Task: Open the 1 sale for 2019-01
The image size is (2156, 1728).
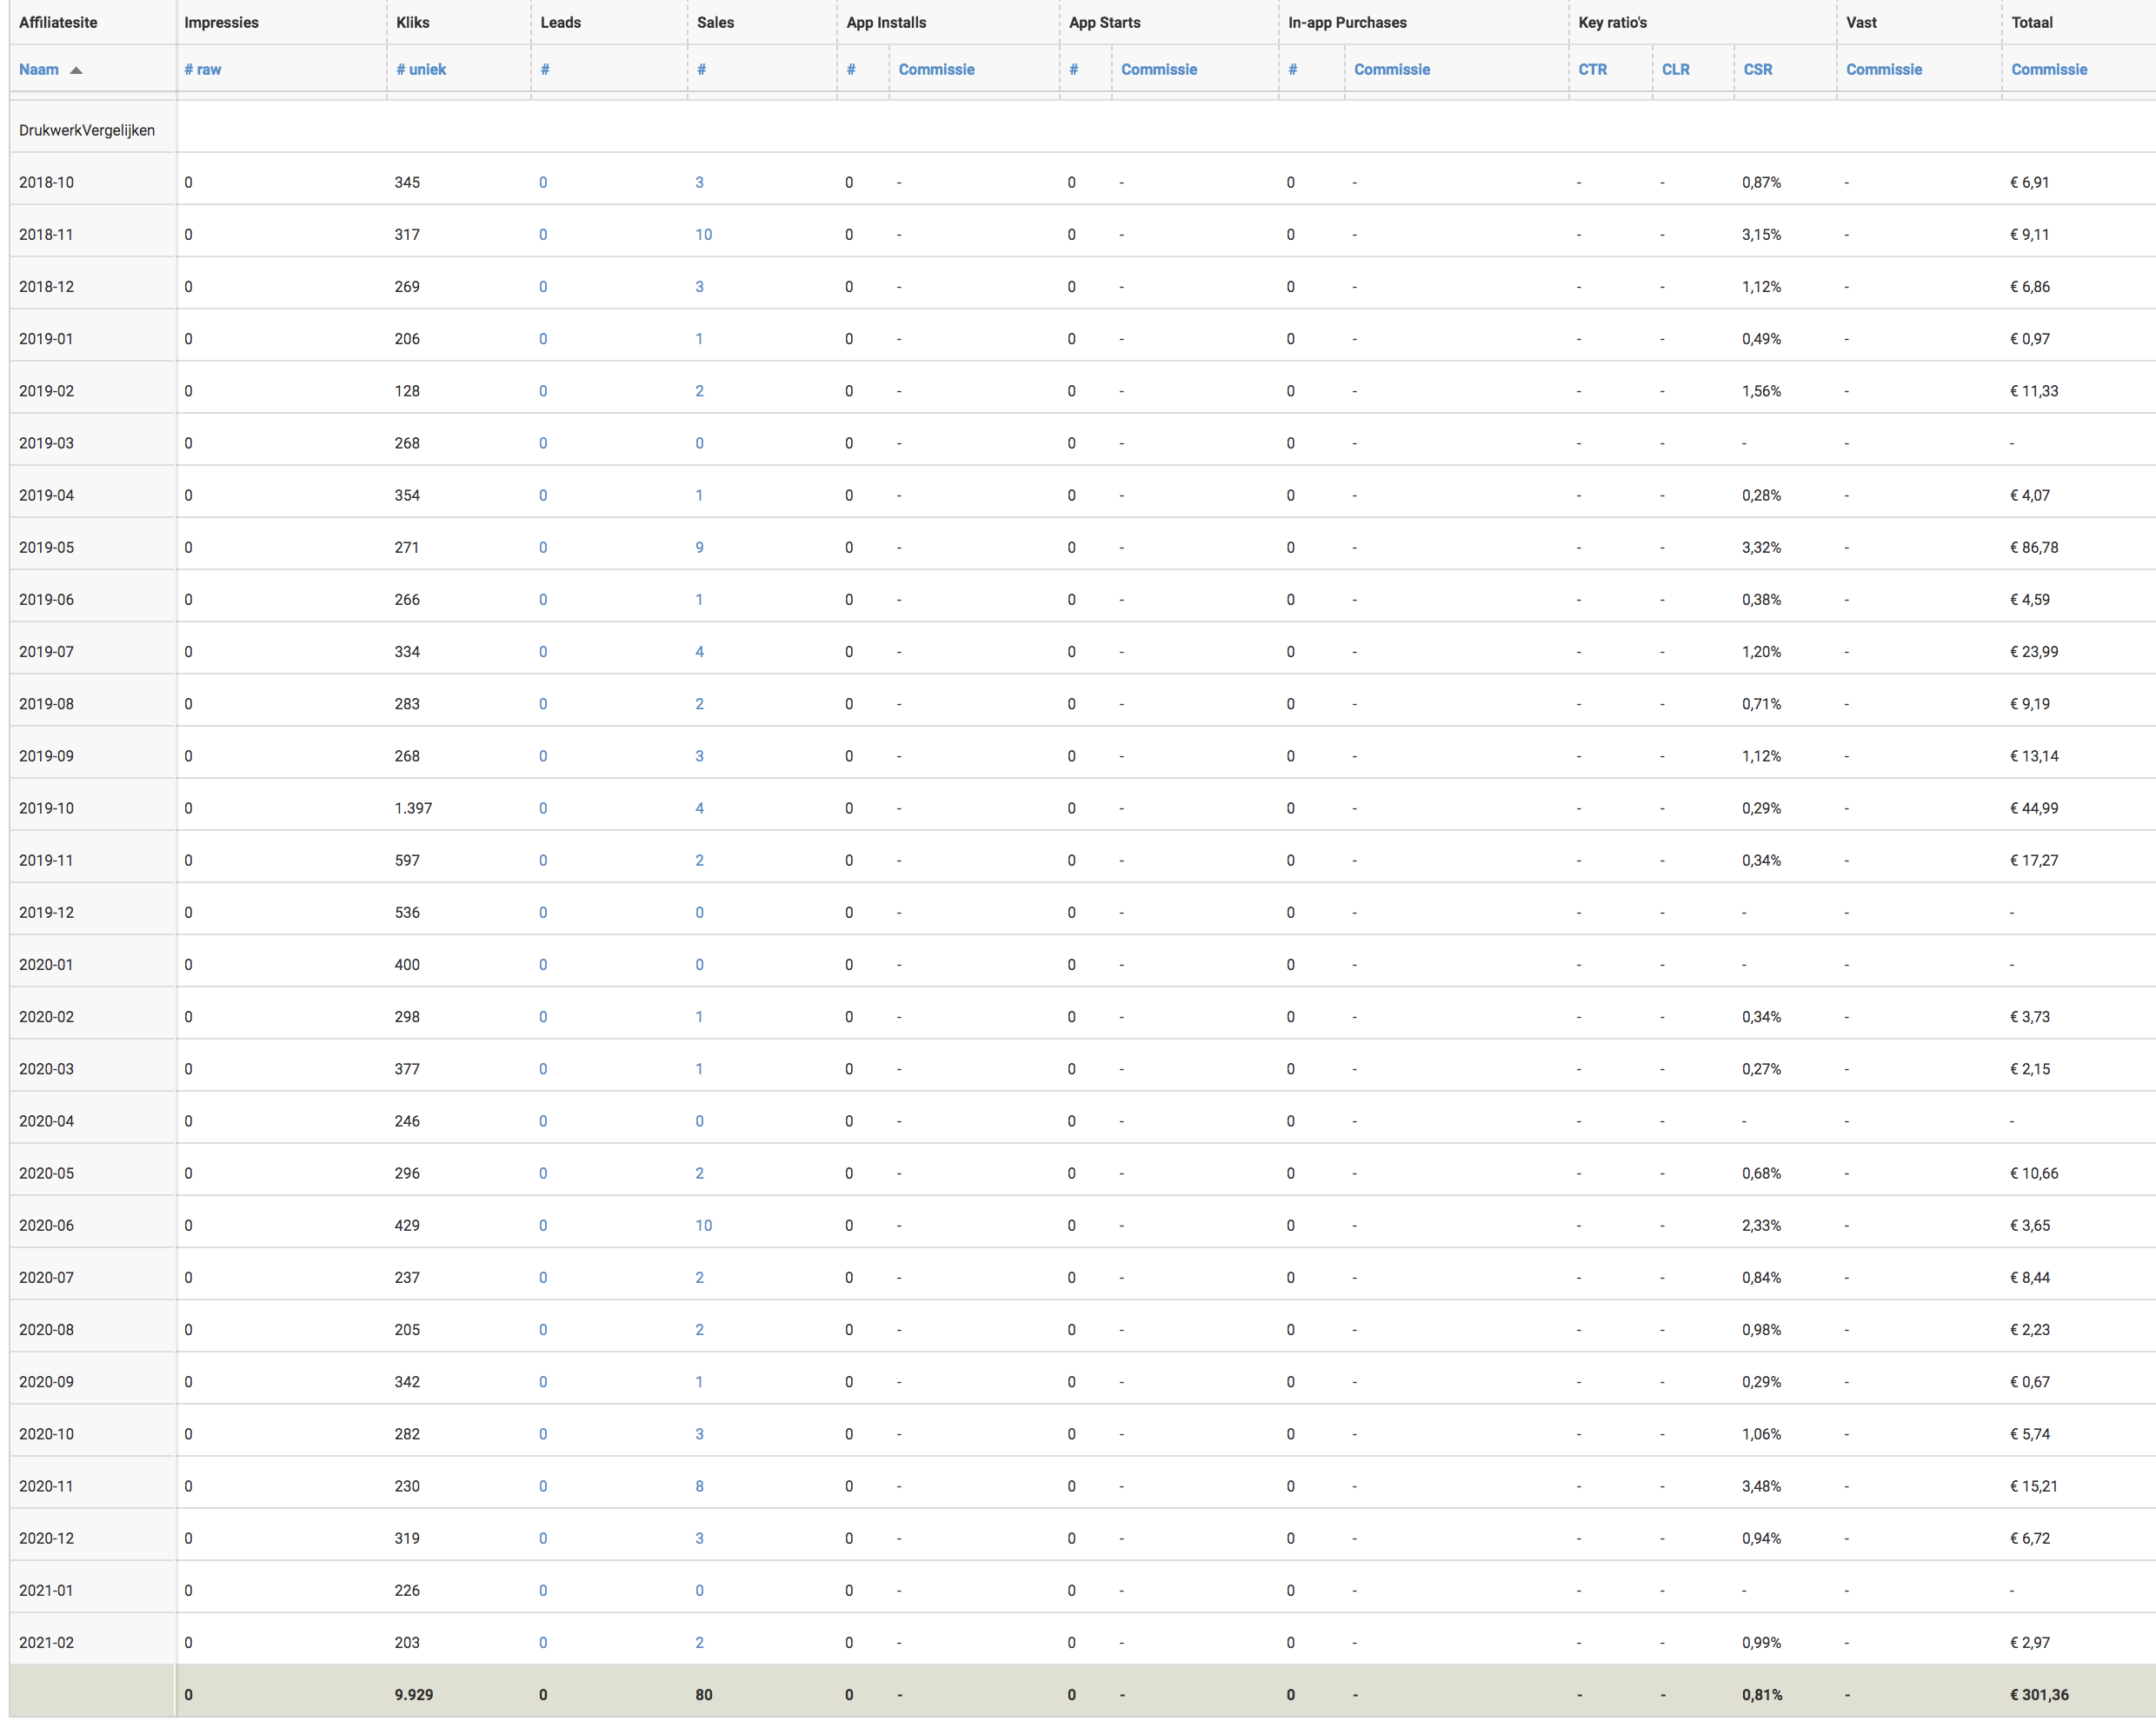Action: [x=699, y=338]
